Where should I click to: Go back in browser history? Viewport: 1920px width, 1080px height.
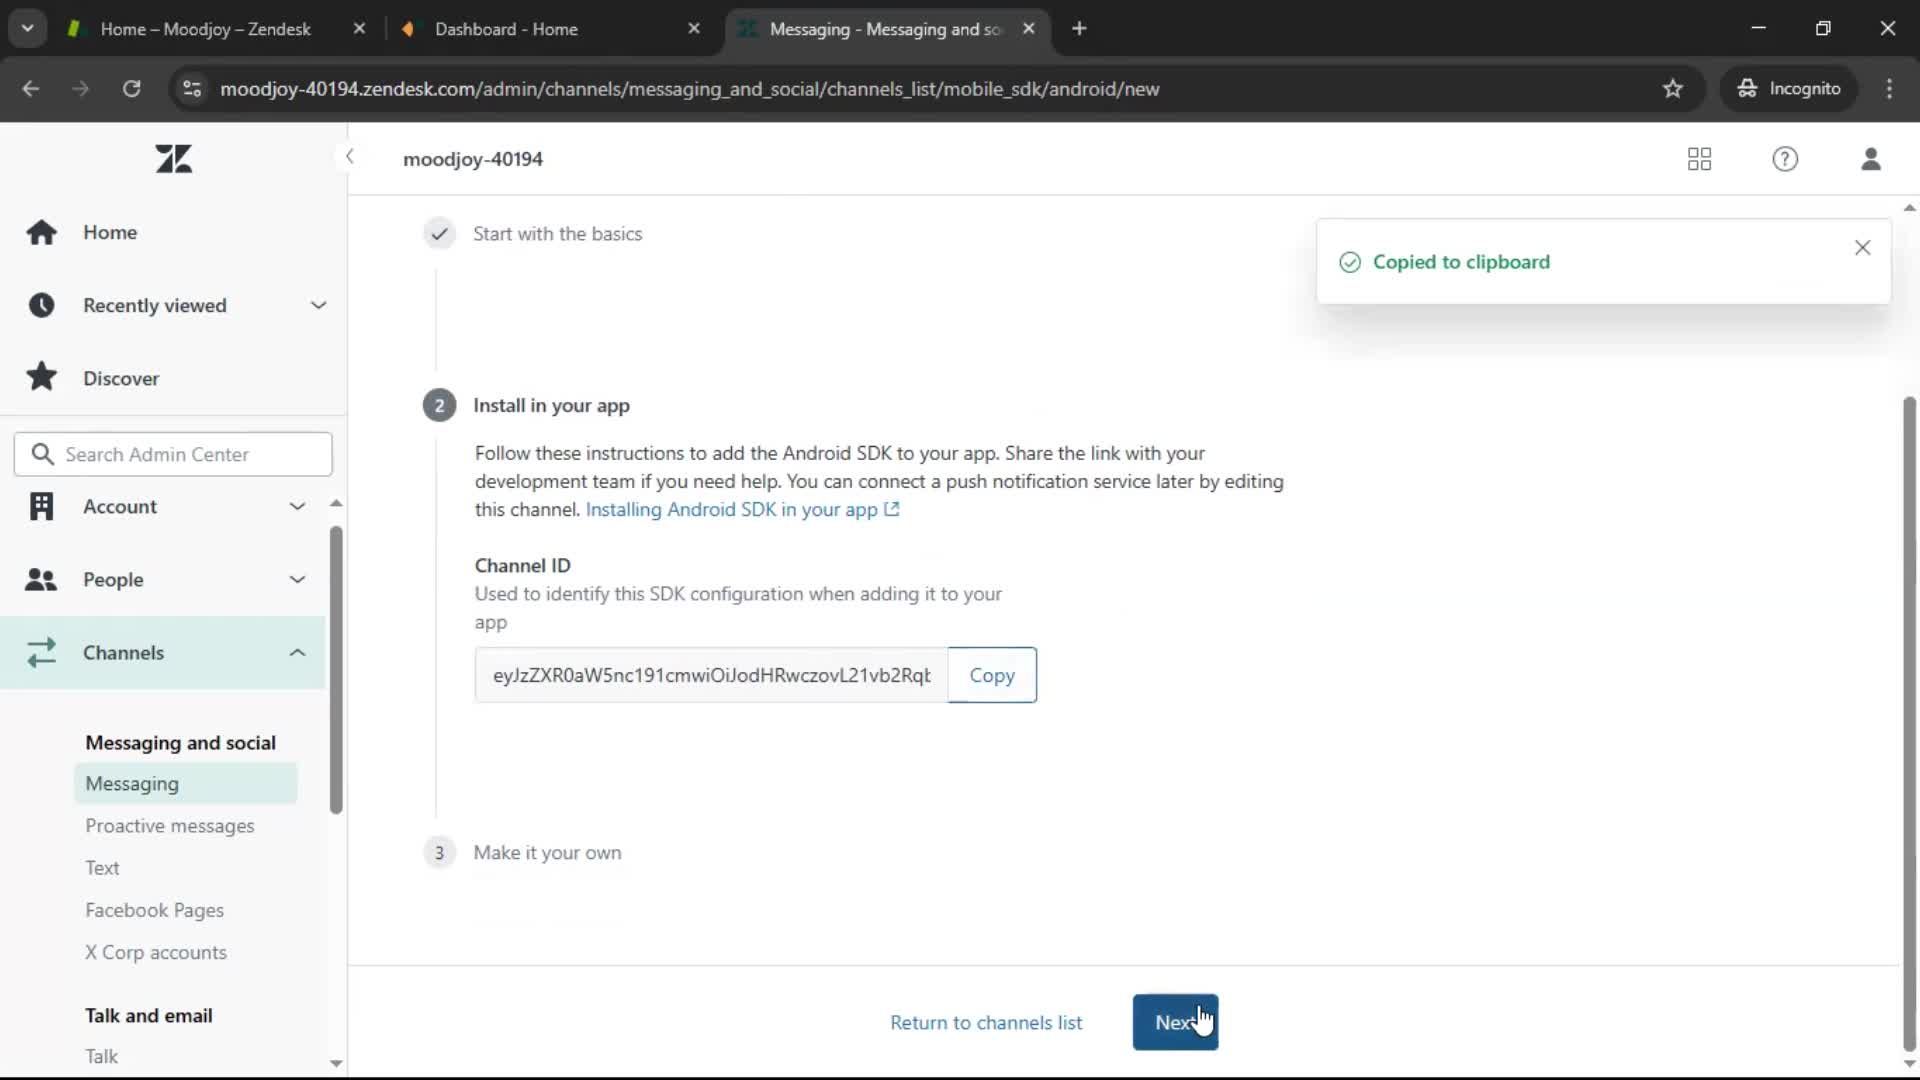31,89
